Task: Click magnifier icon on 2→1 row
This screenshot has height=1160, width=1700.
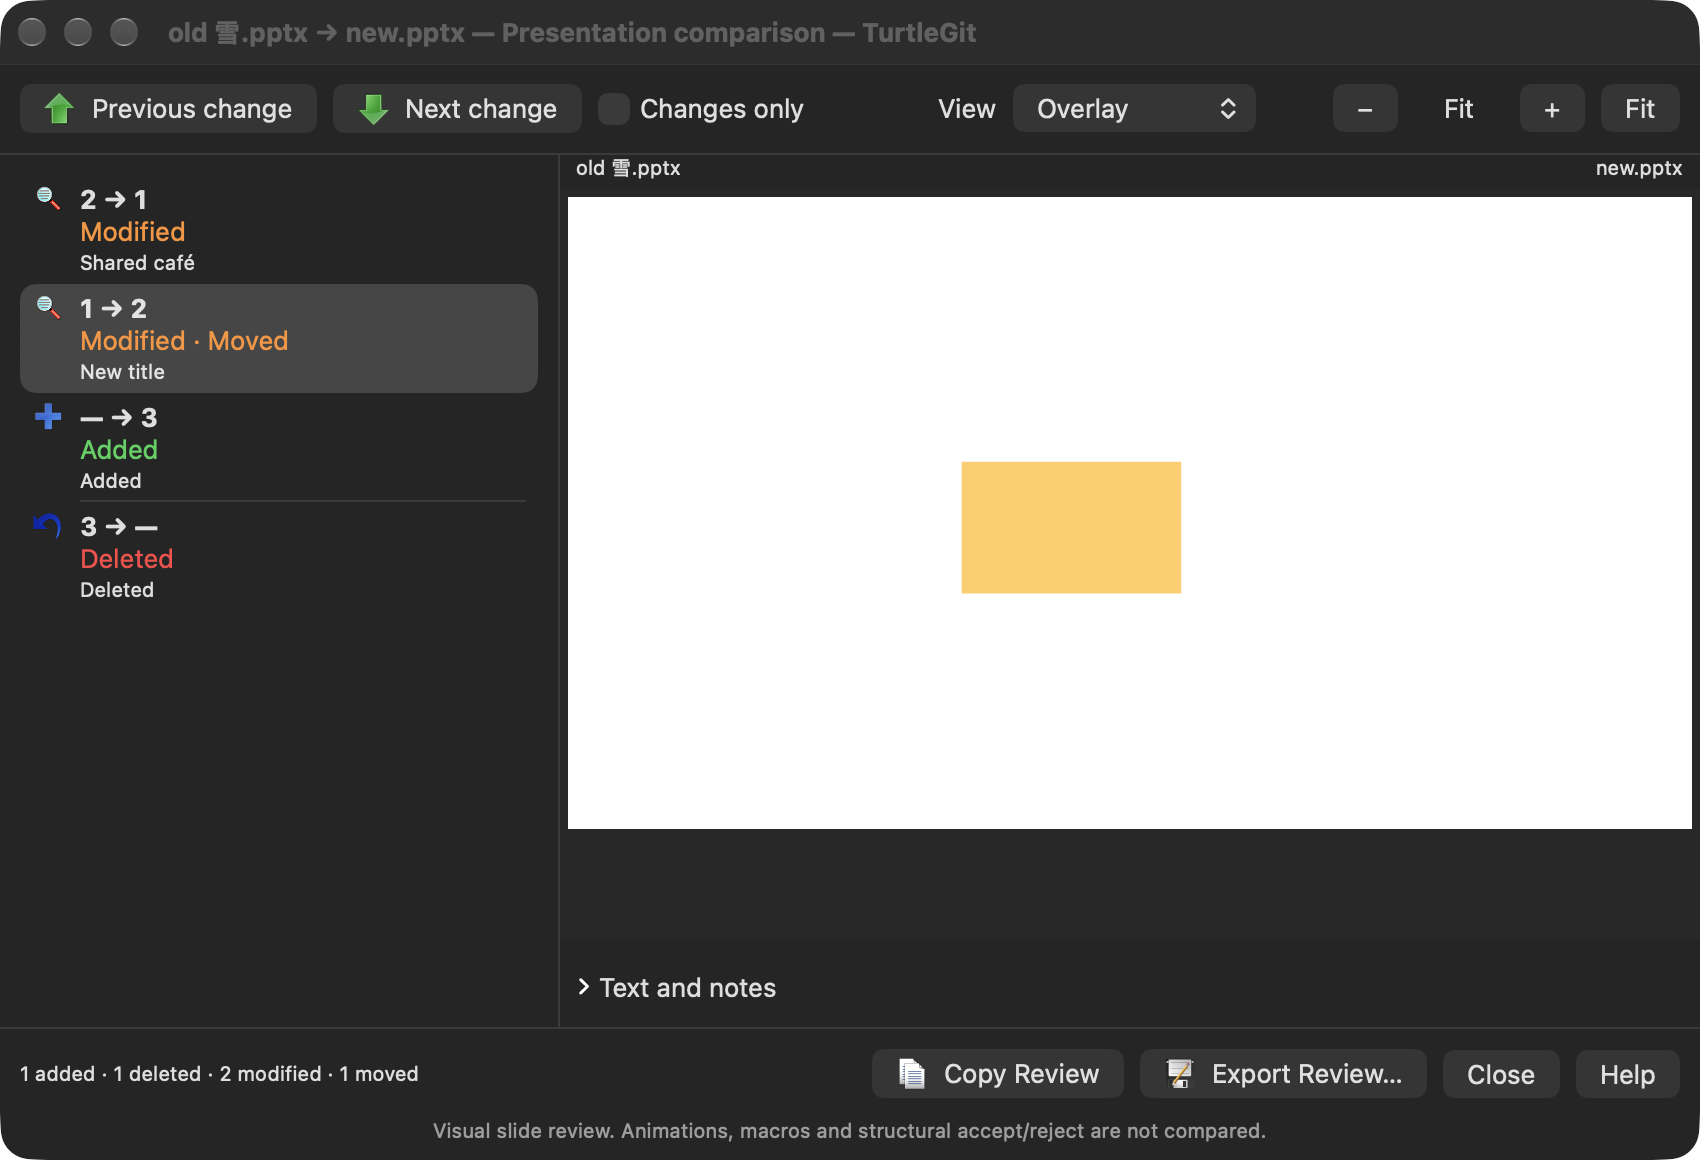Action: click(x=48, y=198)
